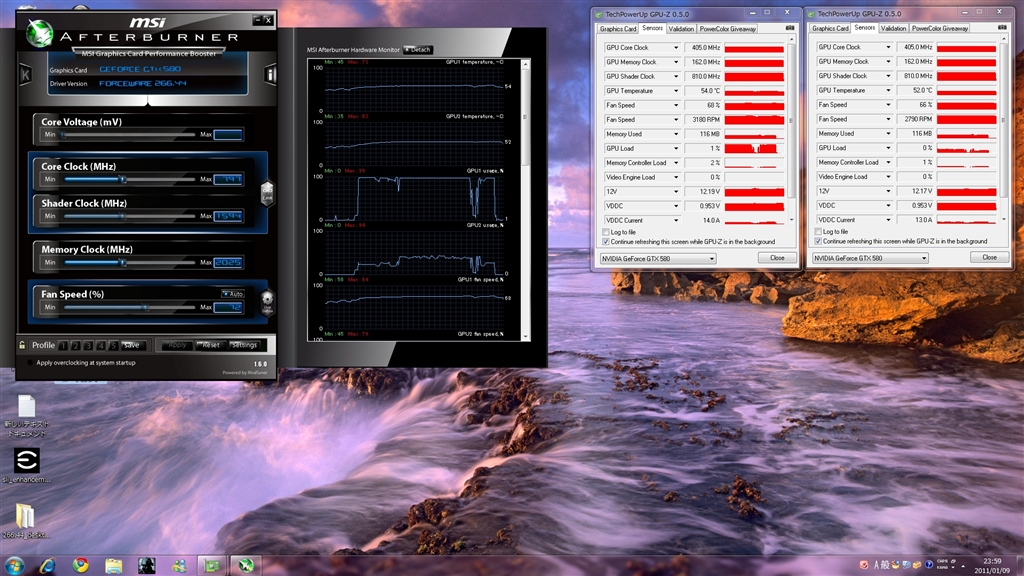Click the MSI Afterburner taskbar button
The image size is (1024, 576).
246,566
